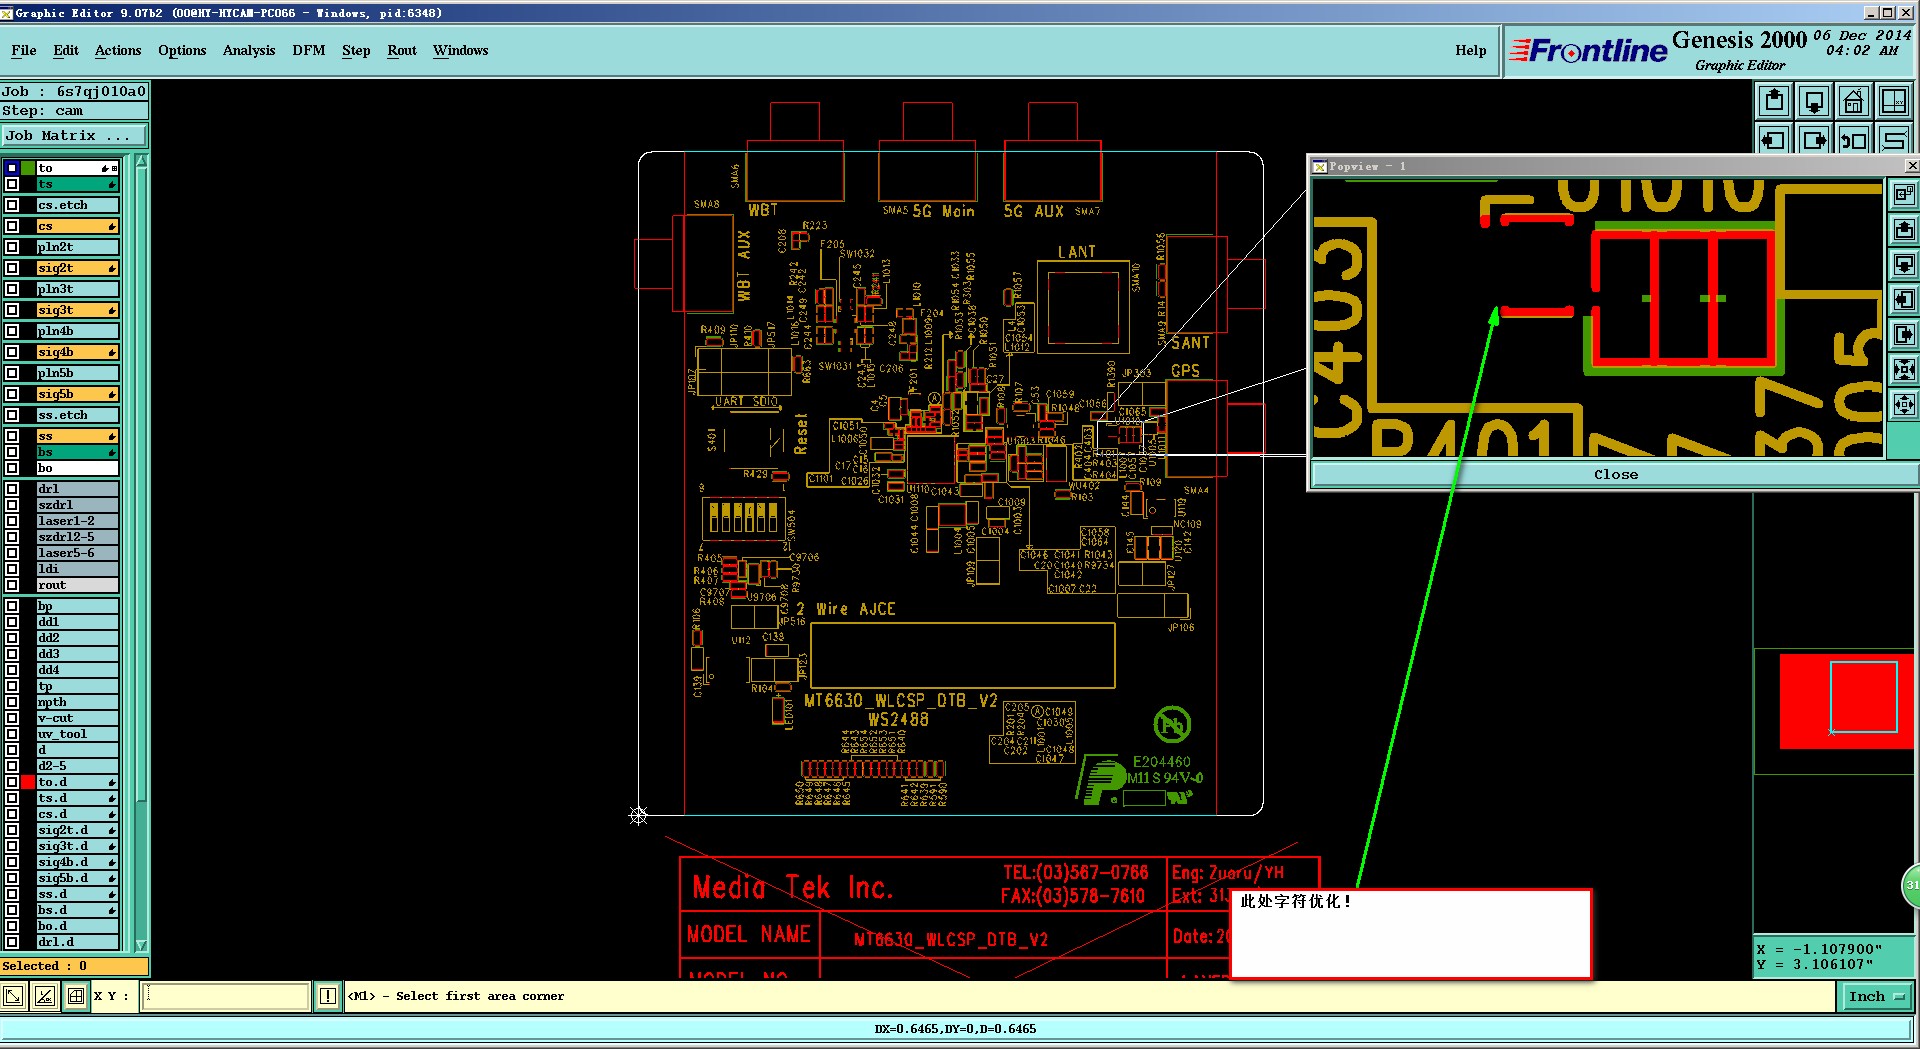Toggle display of layer 'drl'
This screenshot has height=1049, width=1920.
coord(12,489)
